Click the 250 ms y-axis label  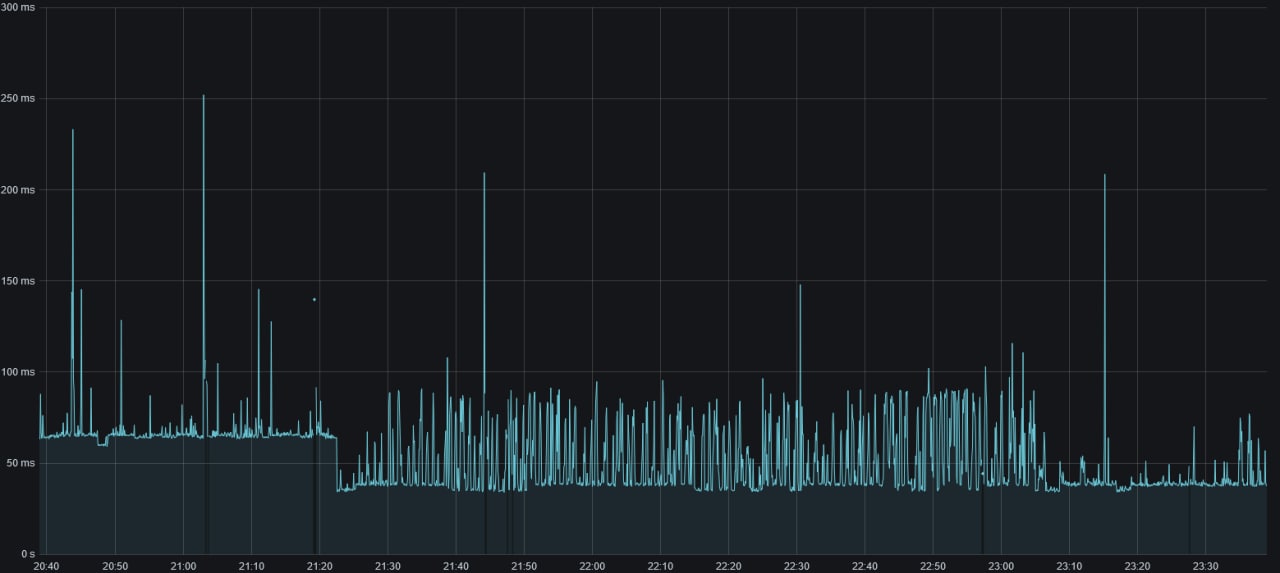pyautogui.click(x=18, y=98)
